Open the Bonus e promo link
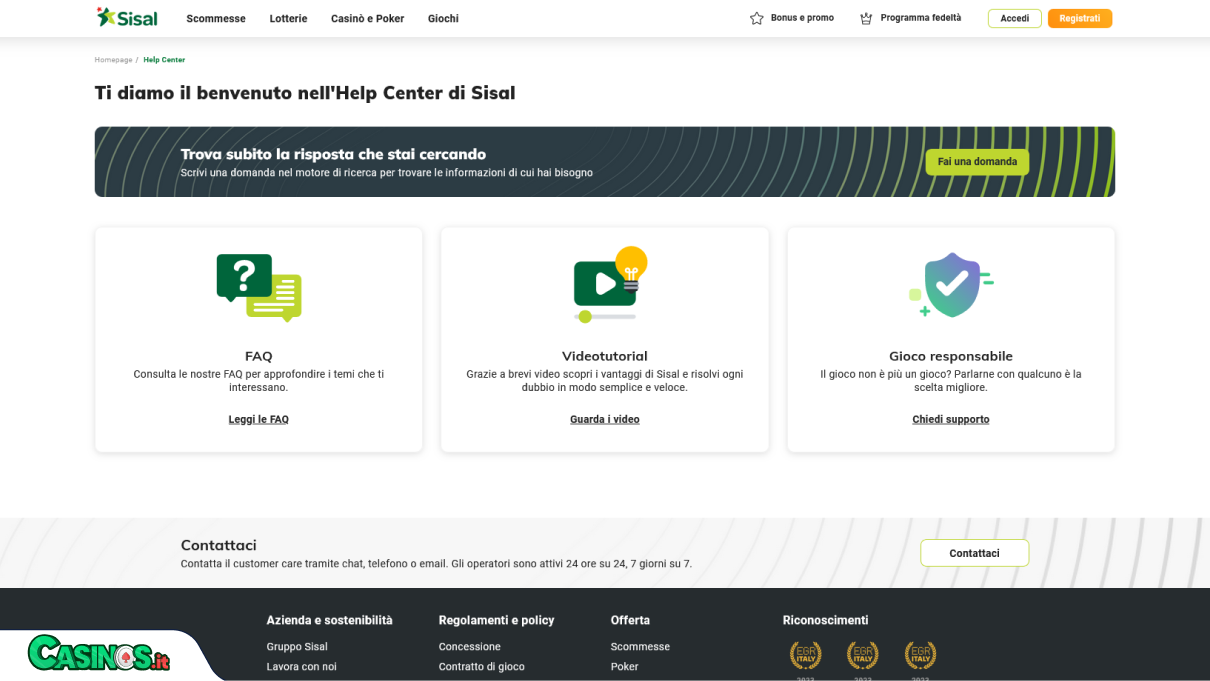The width and height of the screenshot is (1210, 681). click(802, 18)
